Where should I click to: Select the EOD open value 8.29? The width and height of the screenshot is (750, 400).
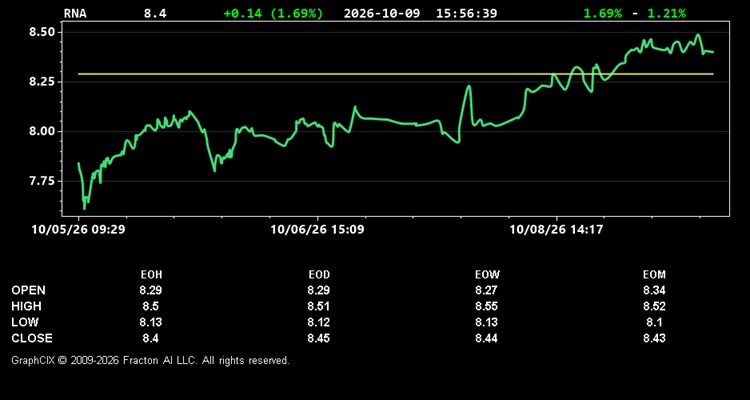[x=319, y=290]
